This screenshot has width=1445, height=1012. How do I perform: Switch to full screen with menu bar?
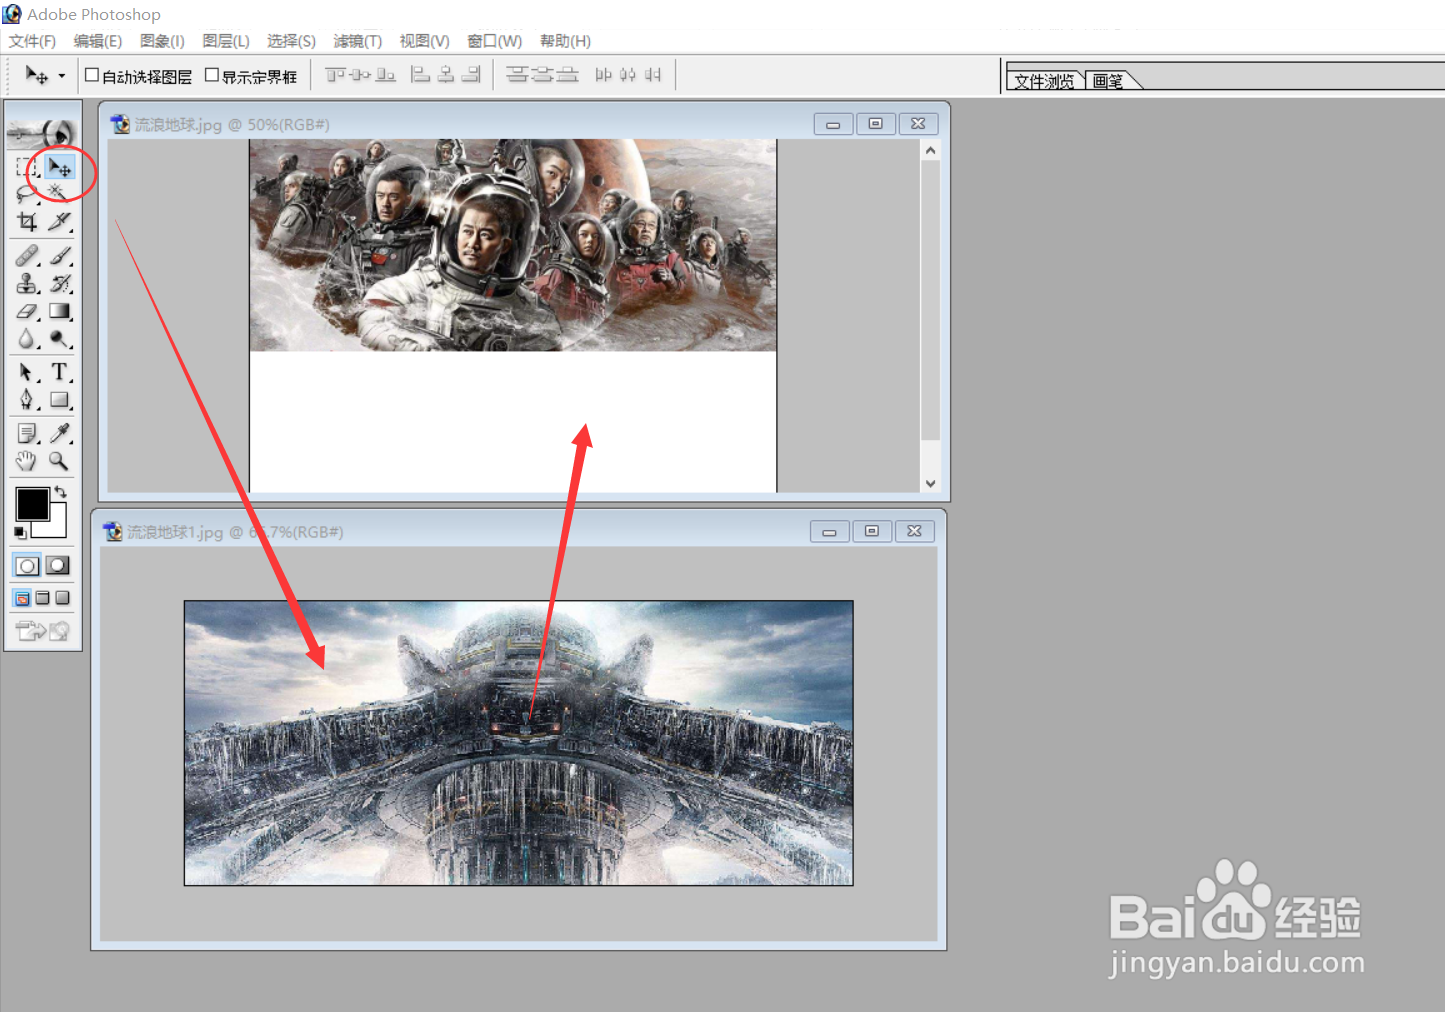[x=42, y=598]
